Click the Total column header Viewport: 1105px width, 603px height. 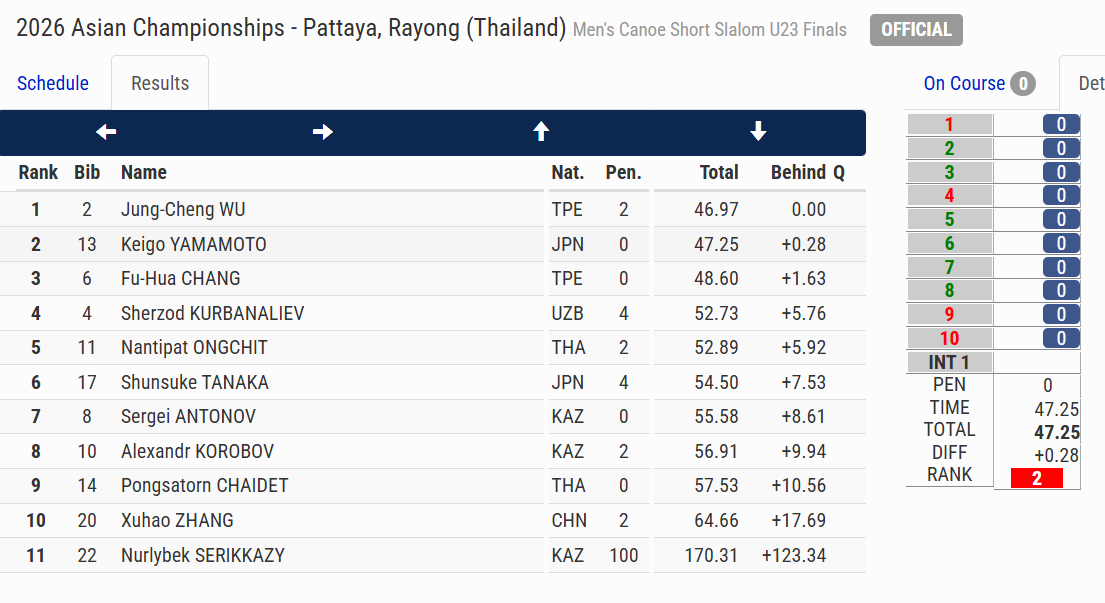pyautogui.click(x=719, y=172)
